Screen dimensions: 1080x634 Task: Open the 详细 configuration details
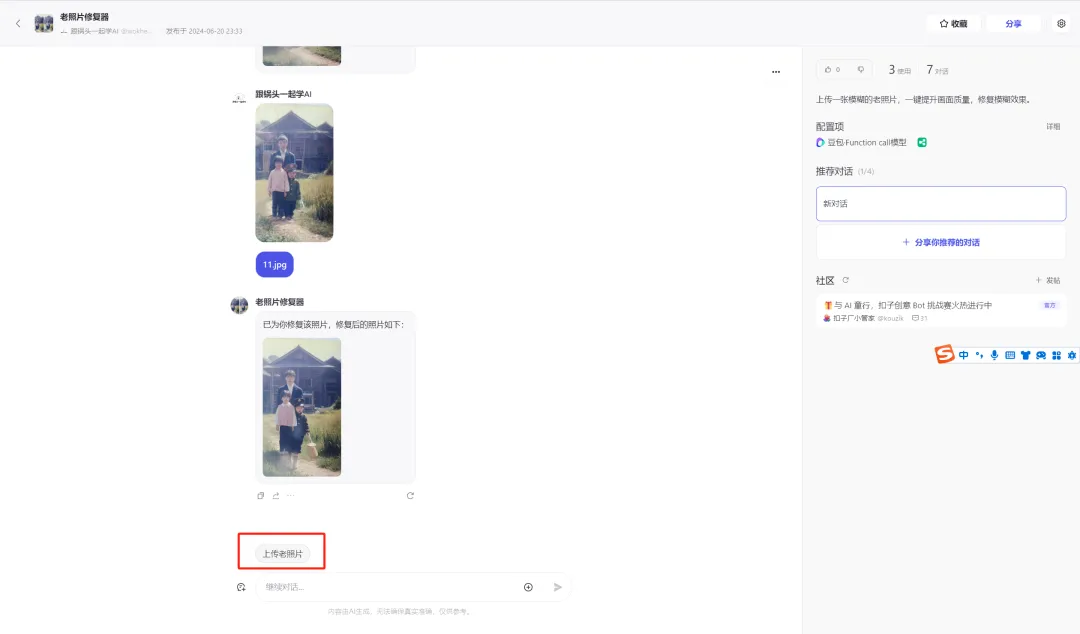[x=1053, y=127]
